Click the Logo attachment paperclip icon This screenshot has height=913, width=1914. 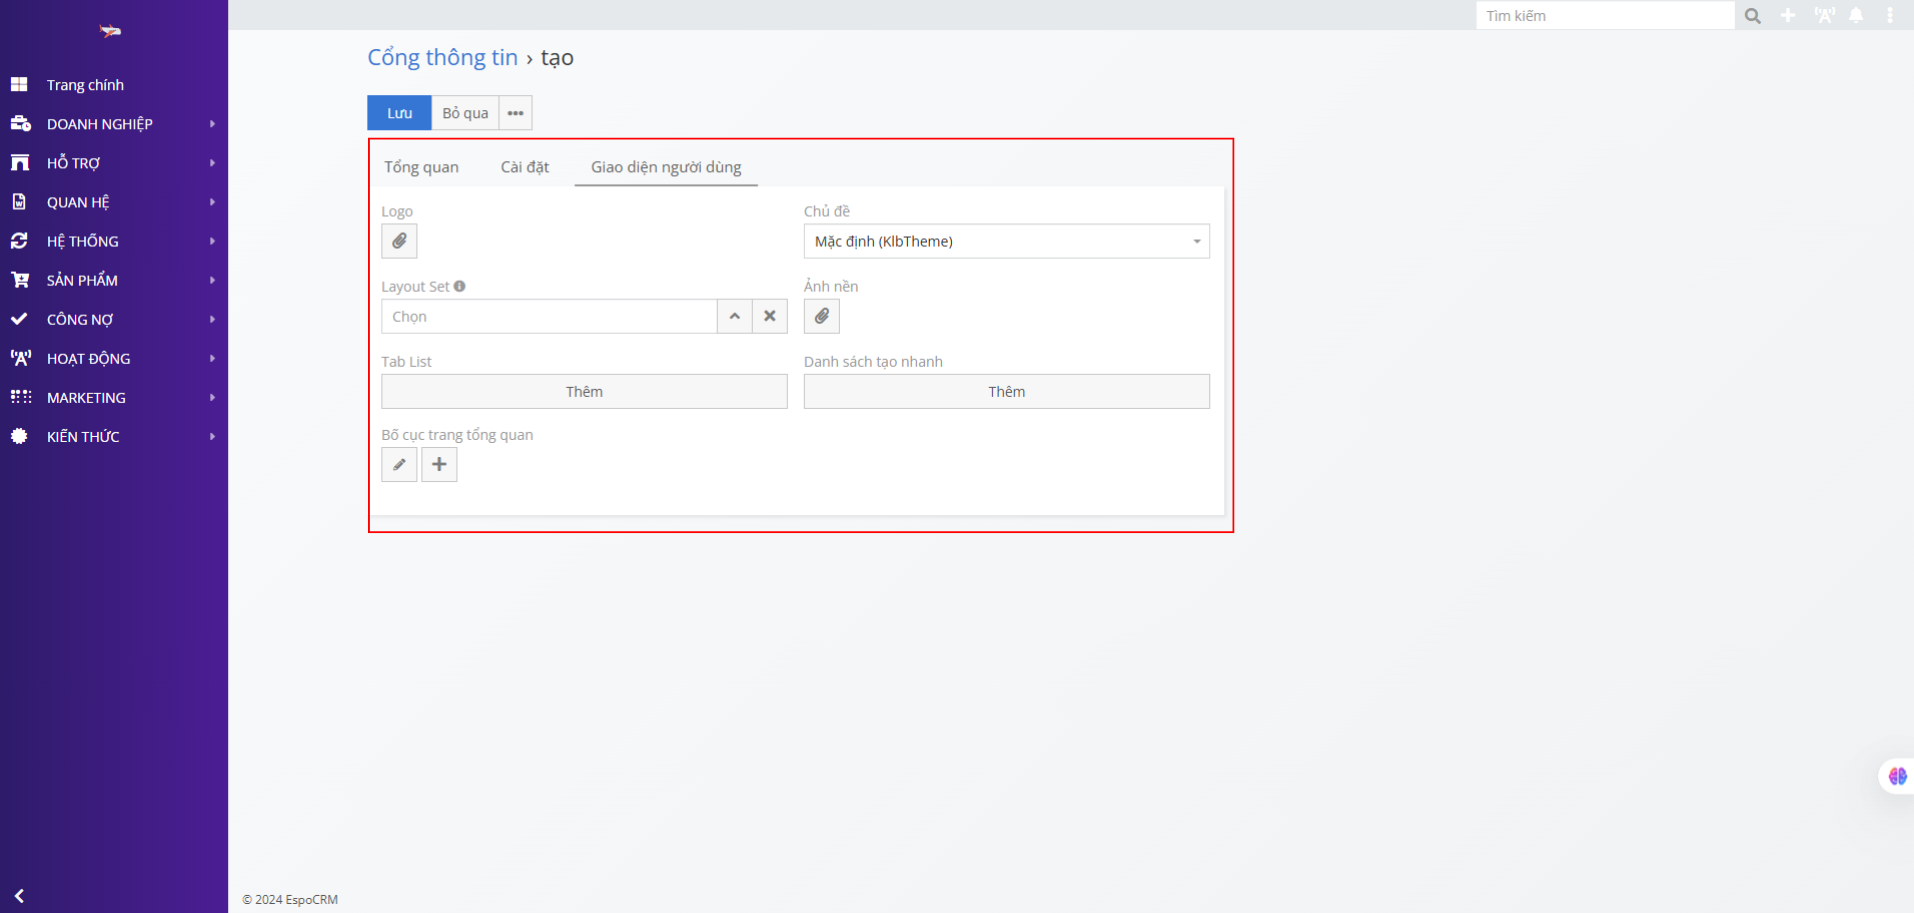[x=399, y=241]
